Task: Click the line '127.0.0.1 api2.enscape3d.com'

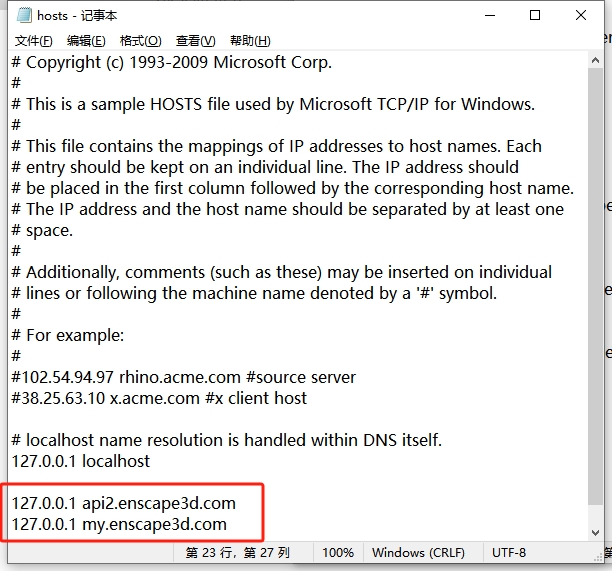Action: click(x=124, y=503)
